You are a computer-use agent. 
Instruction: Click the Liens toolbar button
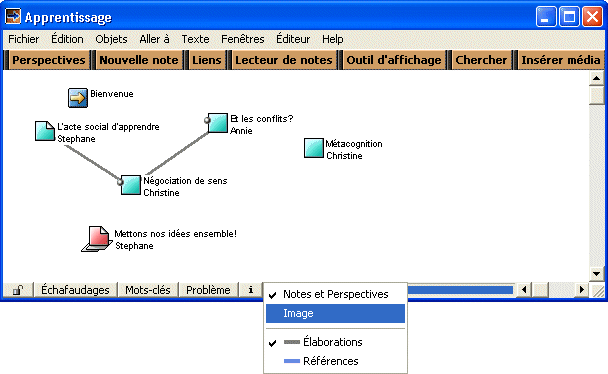click(207, 60)
